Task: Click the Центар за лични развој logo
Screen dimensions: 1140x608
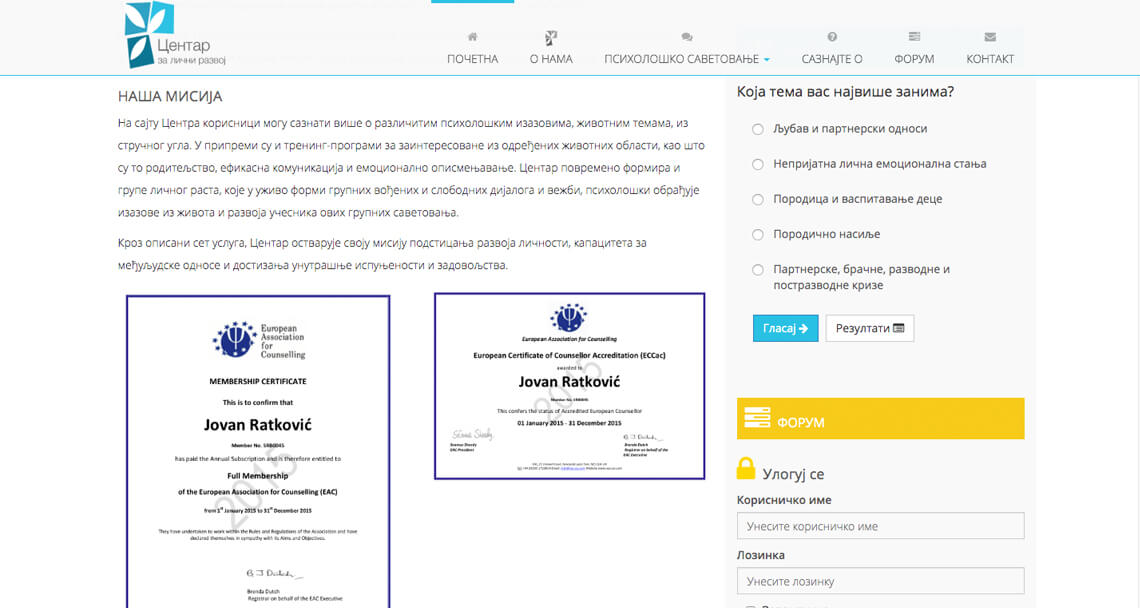Action: pyautogui.click(x=175, y=35)
